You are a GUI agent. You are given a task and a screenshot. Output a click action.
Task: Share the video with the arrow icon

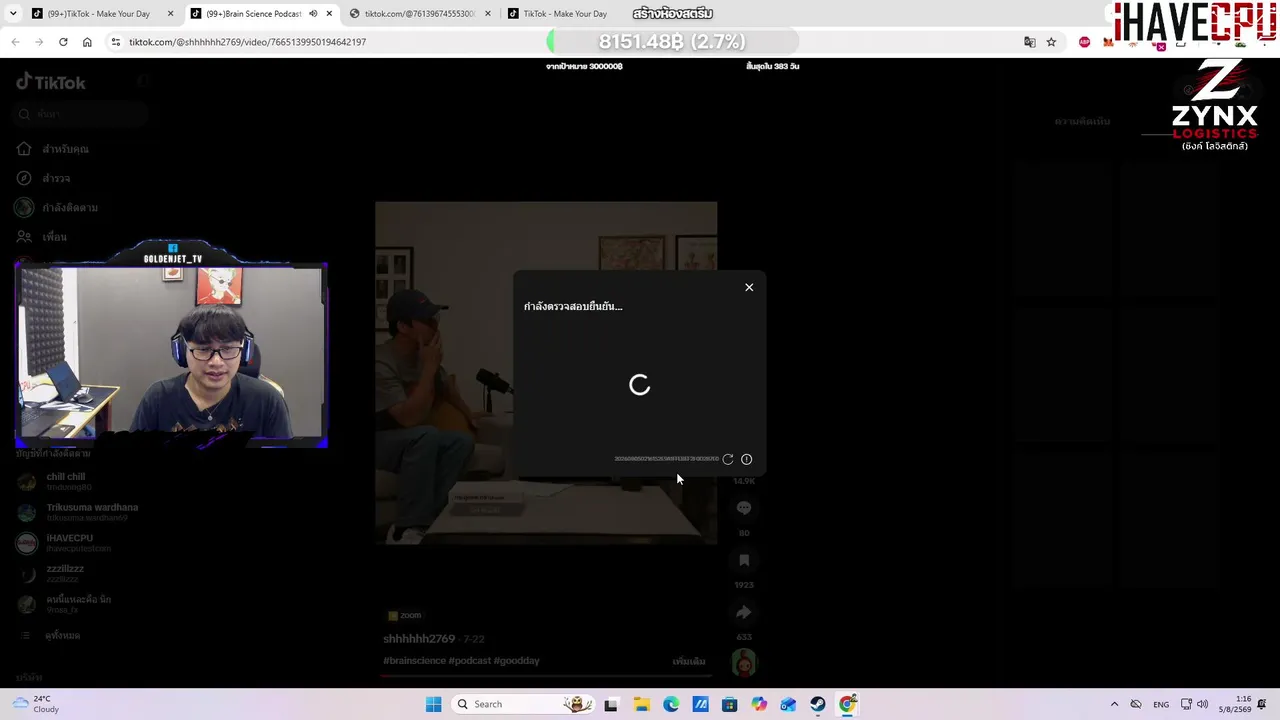click(x=744, y=612)
